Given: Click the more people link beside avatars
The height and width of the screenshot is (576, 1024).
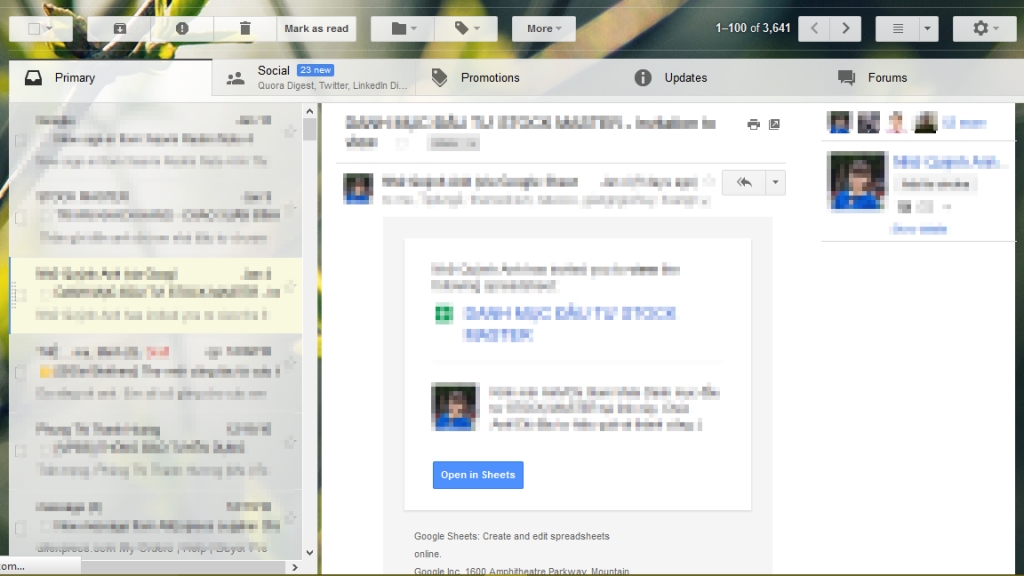Looking at the screenshot, I should click(964, 123).
